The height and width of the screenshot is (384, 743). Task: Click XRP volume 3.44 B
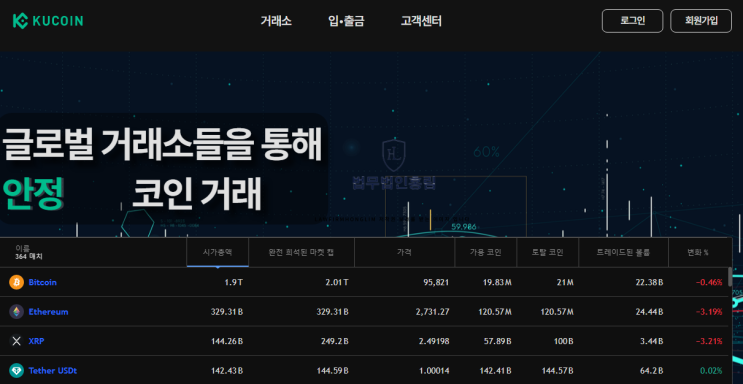[652, 341]
